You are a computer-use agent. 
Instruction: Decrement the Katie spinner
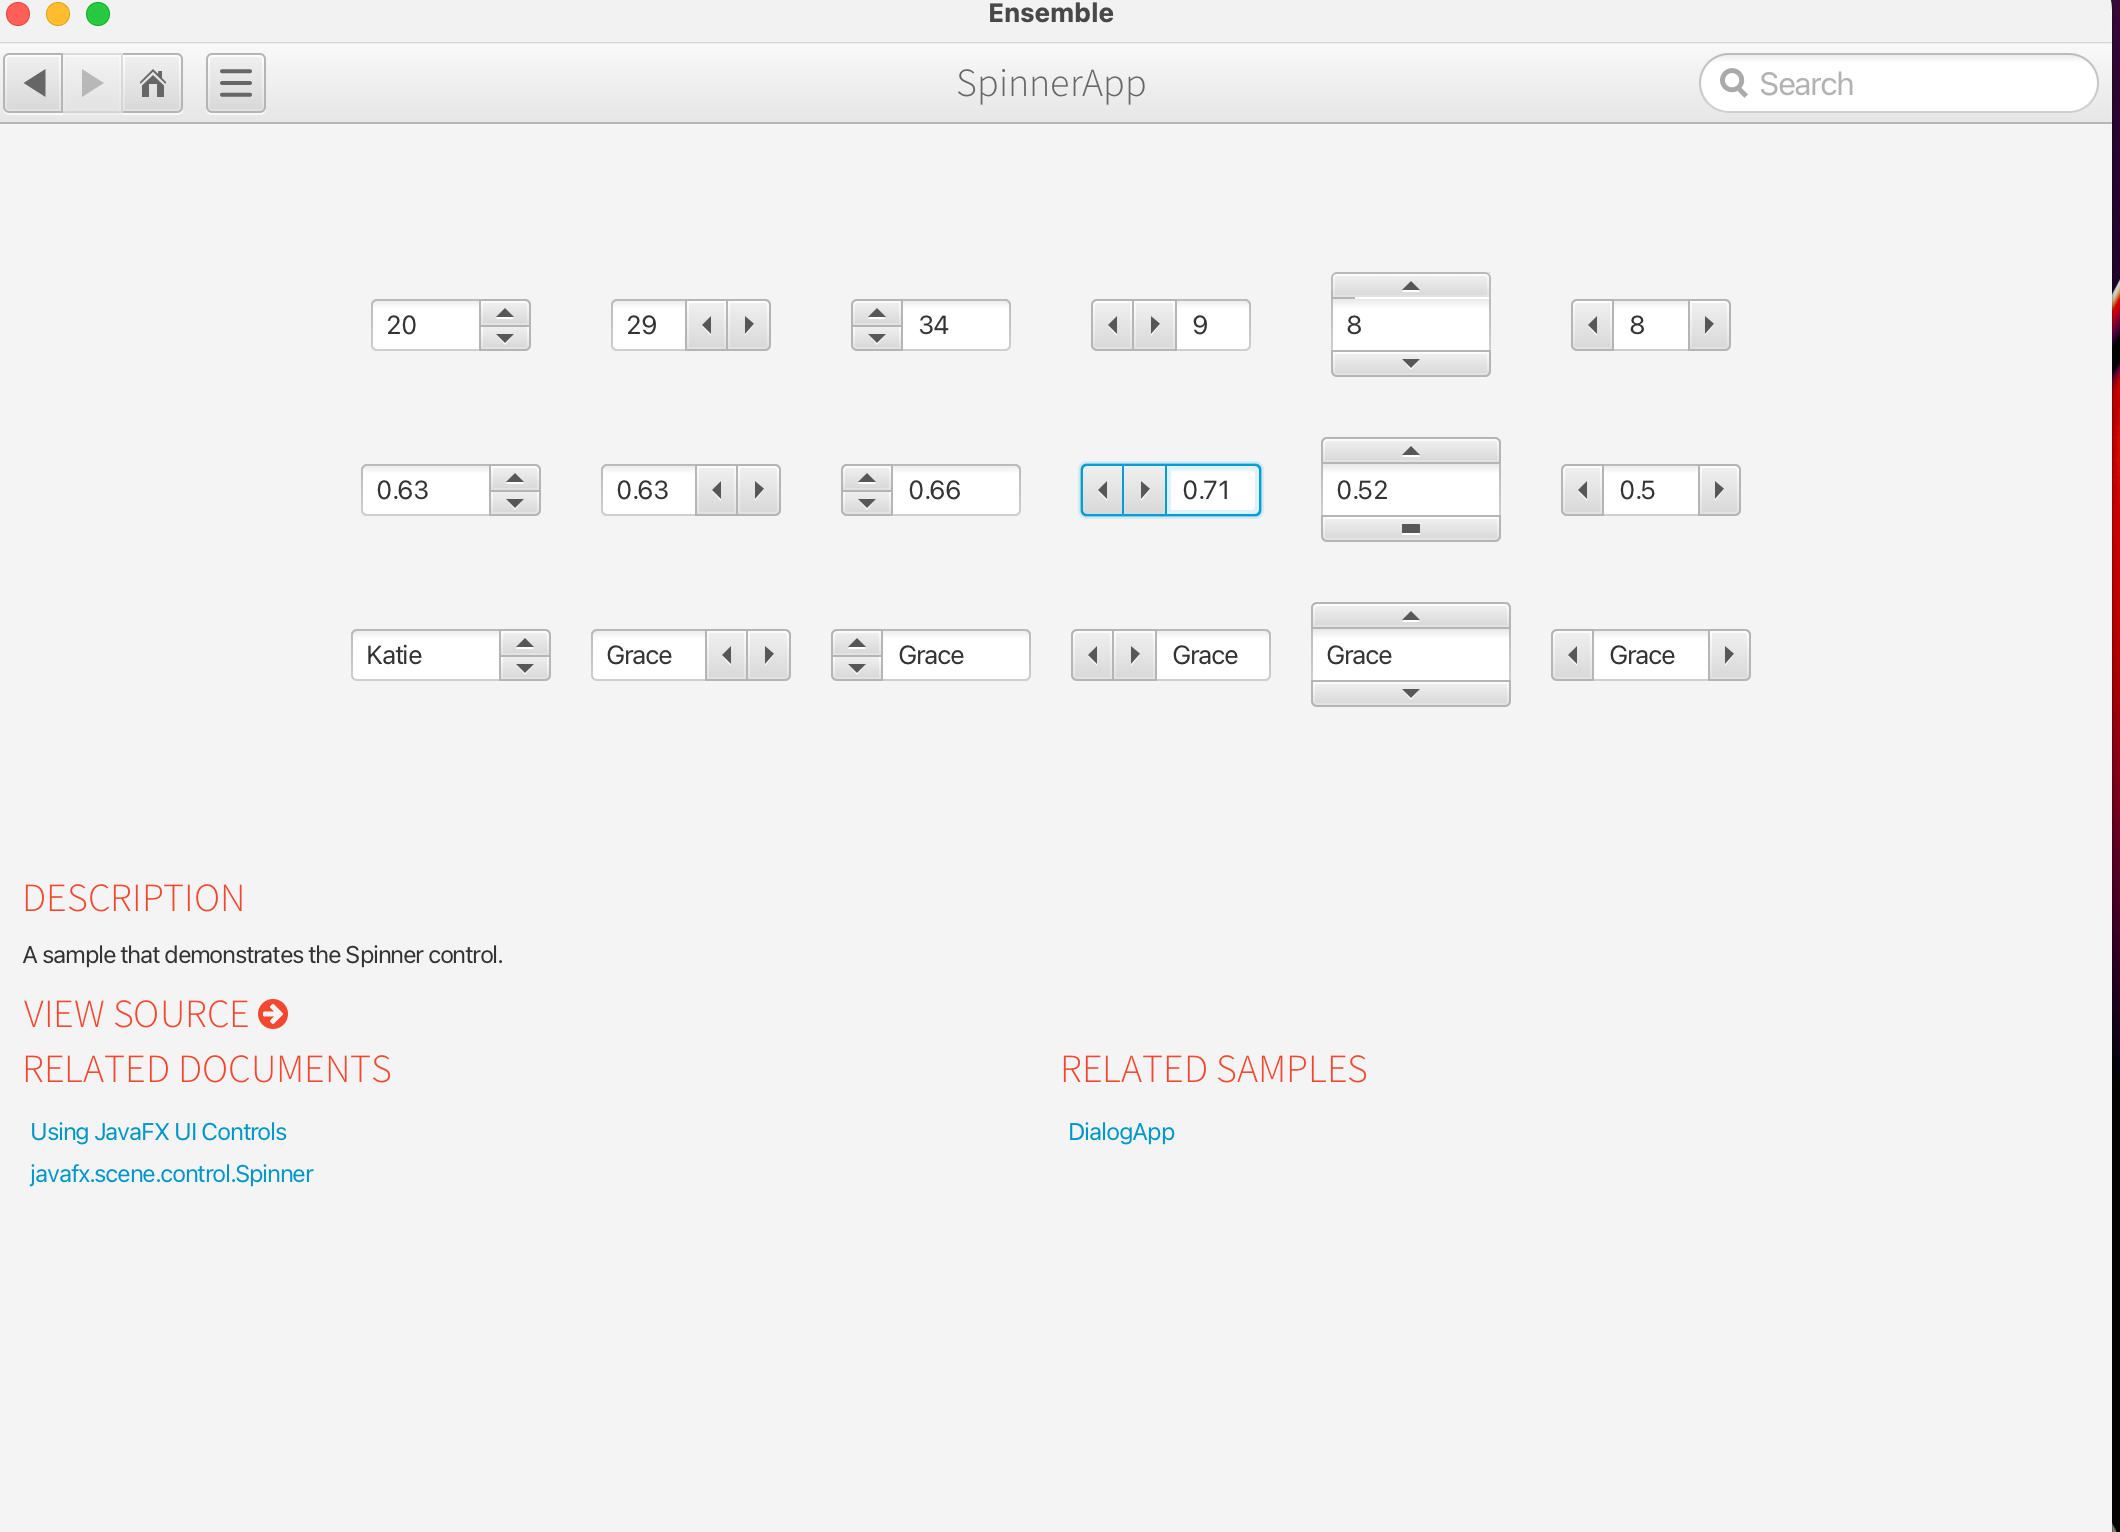click(525, 668)
